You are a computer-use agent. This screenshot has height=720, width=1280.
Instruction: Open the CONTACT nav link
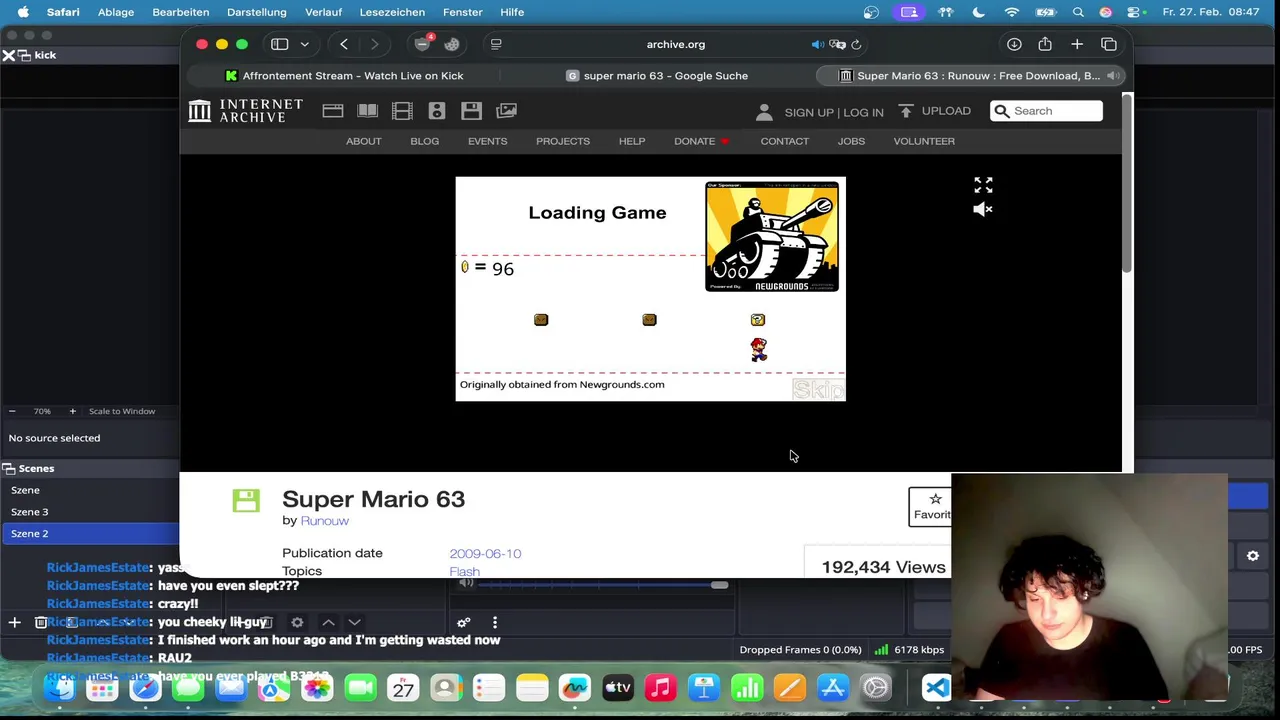[785, 141]
